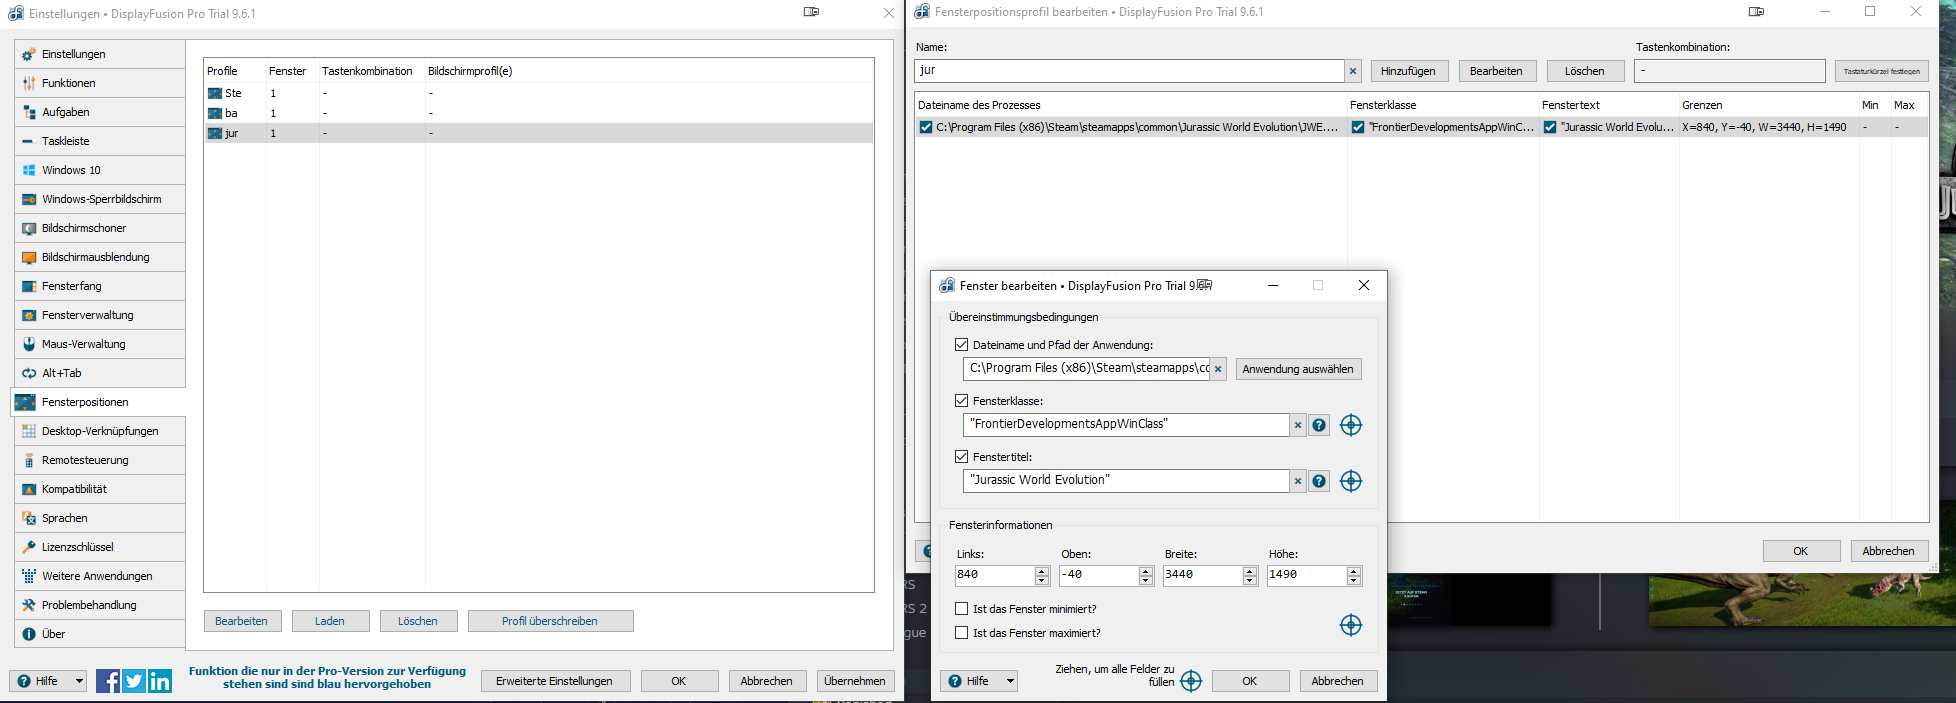The image size is (1956, 703).
Task: Click Anwendung auswählen button
Action: point(1298,369)
